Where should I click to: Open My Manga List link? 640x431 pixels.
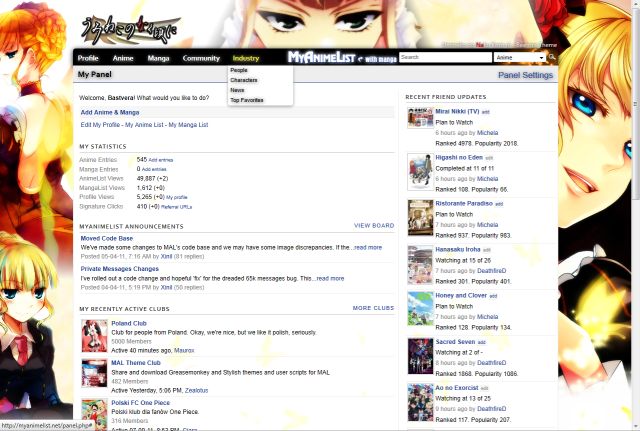pyautogui.click(x=188, y=124)
